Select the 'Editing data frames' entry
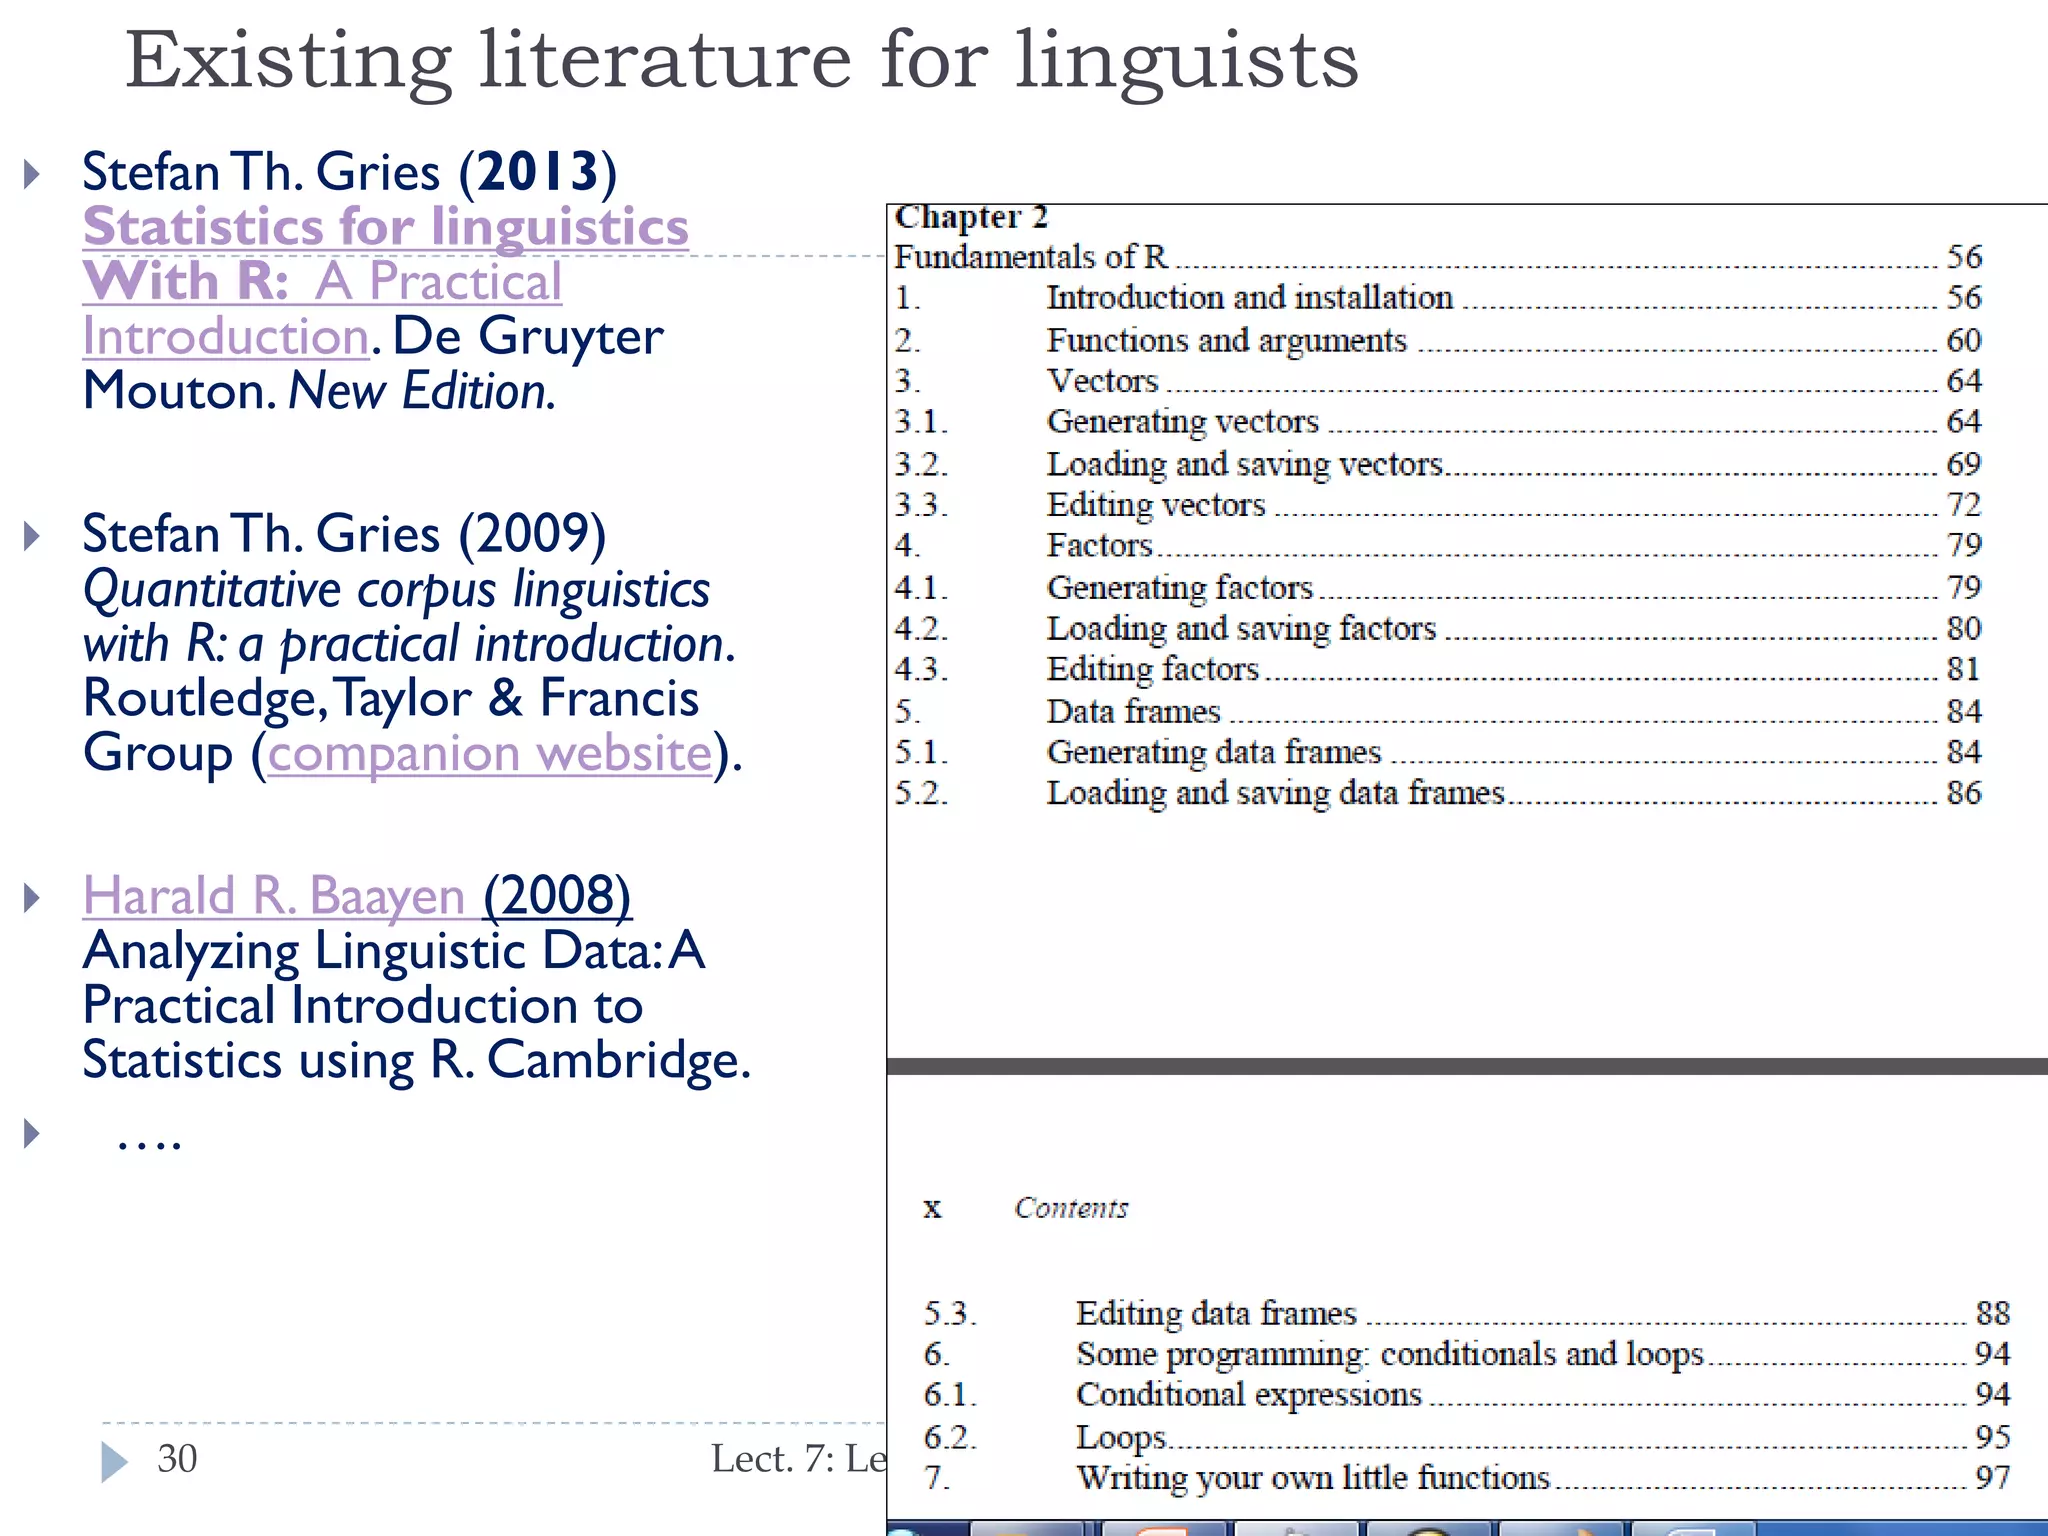The image size is (2048, 1536). [1467, 1313]
